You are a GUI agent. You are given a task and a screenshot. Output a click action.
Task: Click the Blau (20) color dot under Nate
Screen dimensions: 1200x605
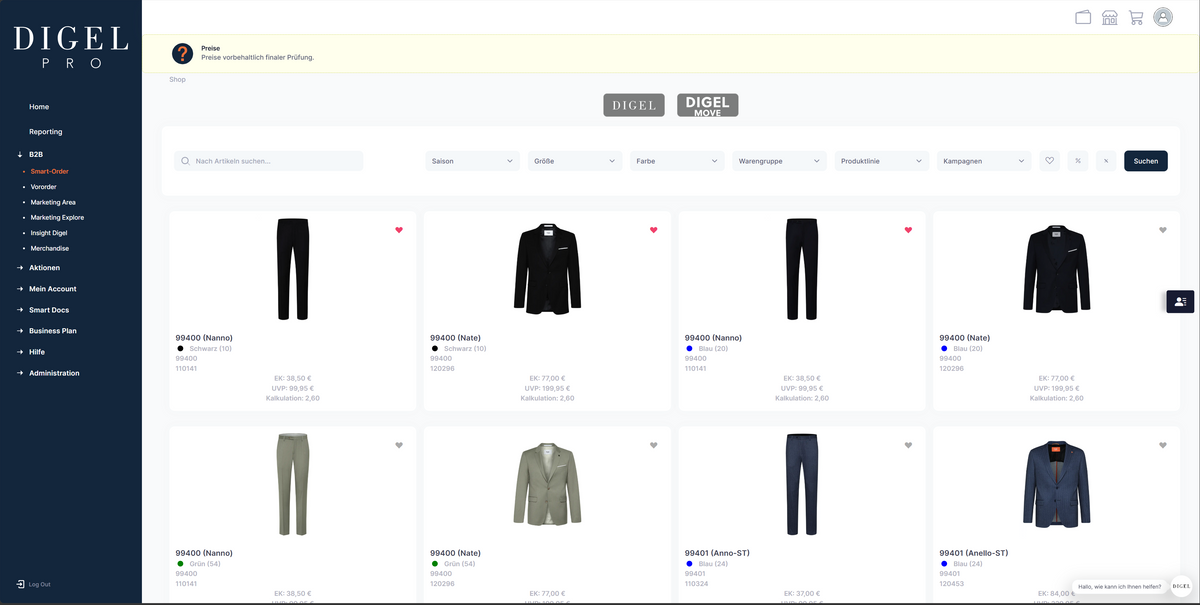click(944, 349)
